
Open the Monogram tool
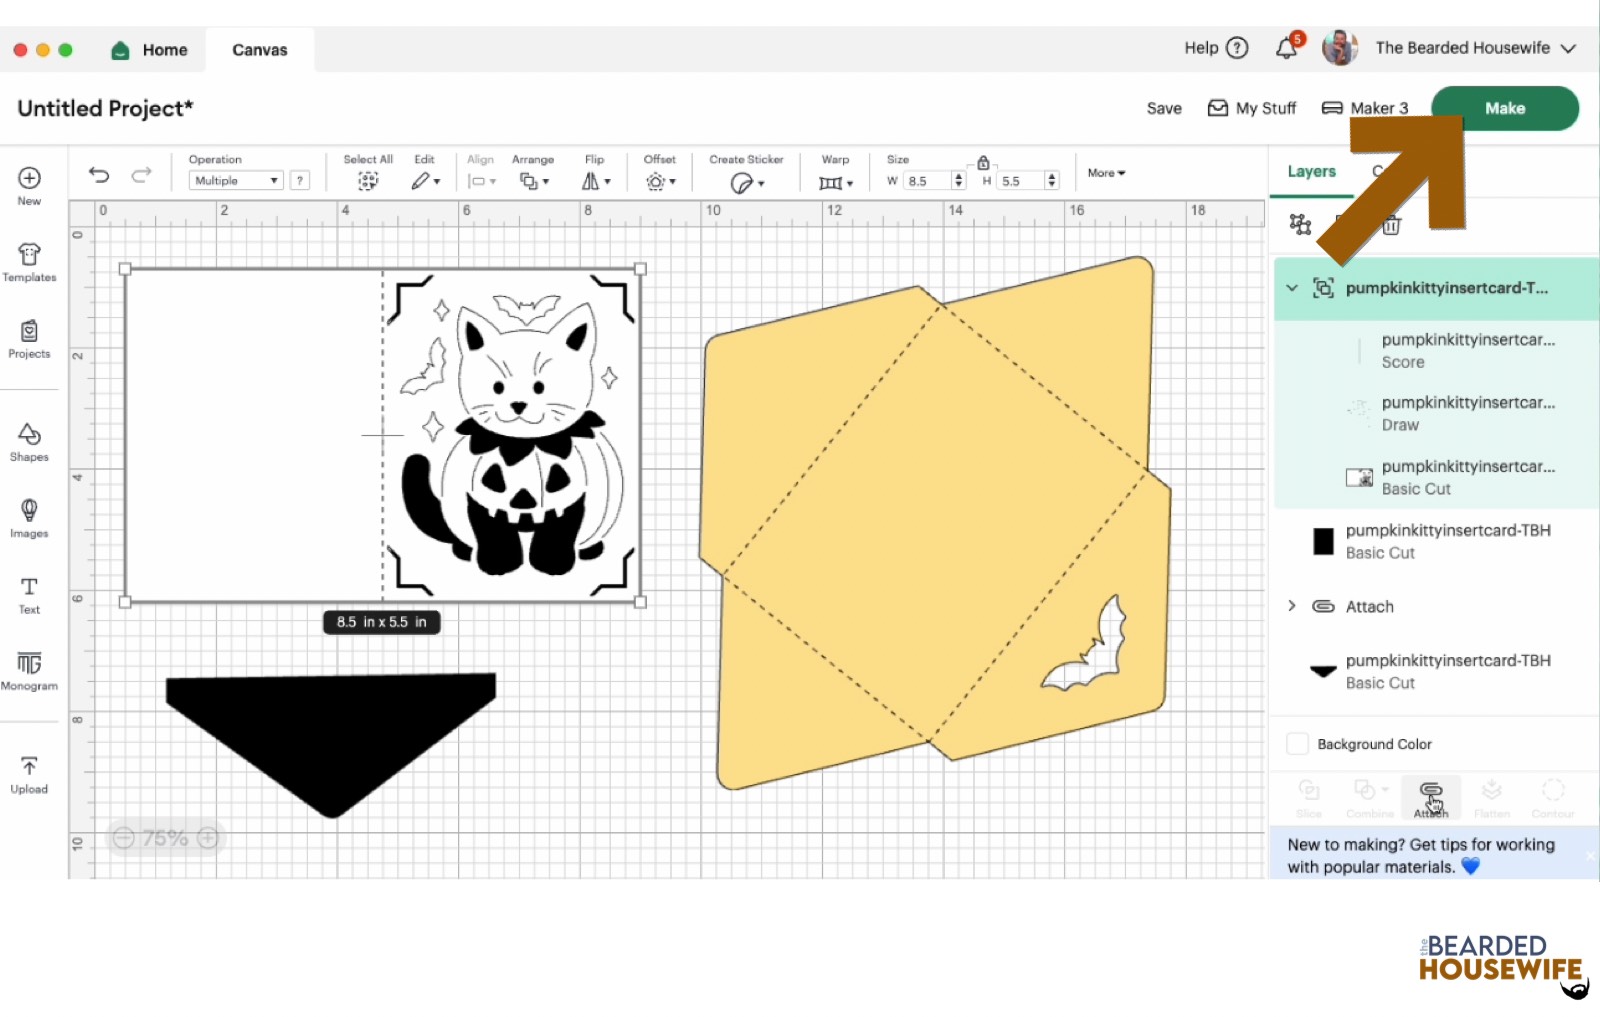pyautogui.click(x=29, y=671)
